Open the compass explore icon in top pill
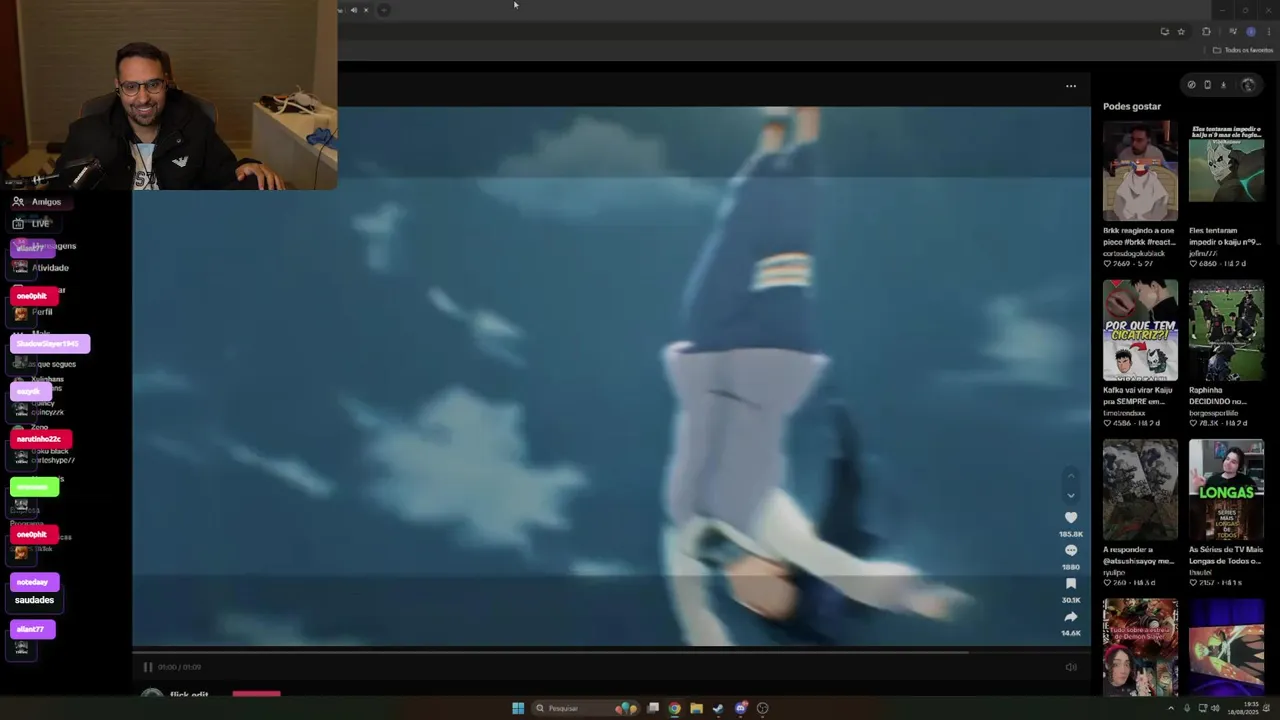Viewport: 1280px width, 720px height. pos(1191,85)
